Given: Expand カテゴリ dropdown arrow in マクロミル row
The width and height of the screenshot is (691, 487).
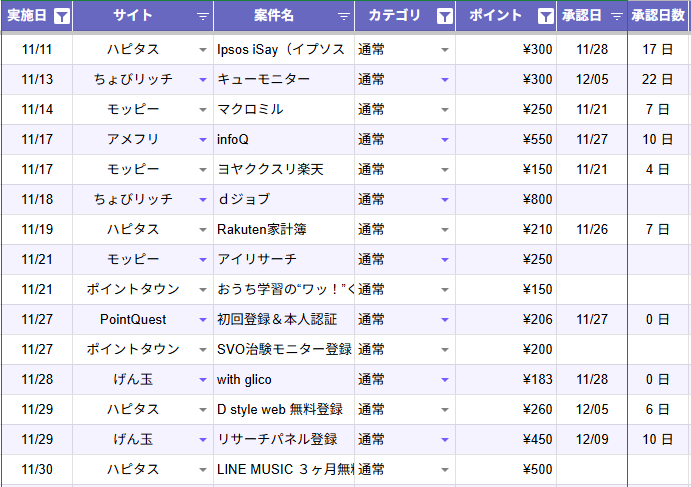Looking at the screenshot, I should [445, 110].
